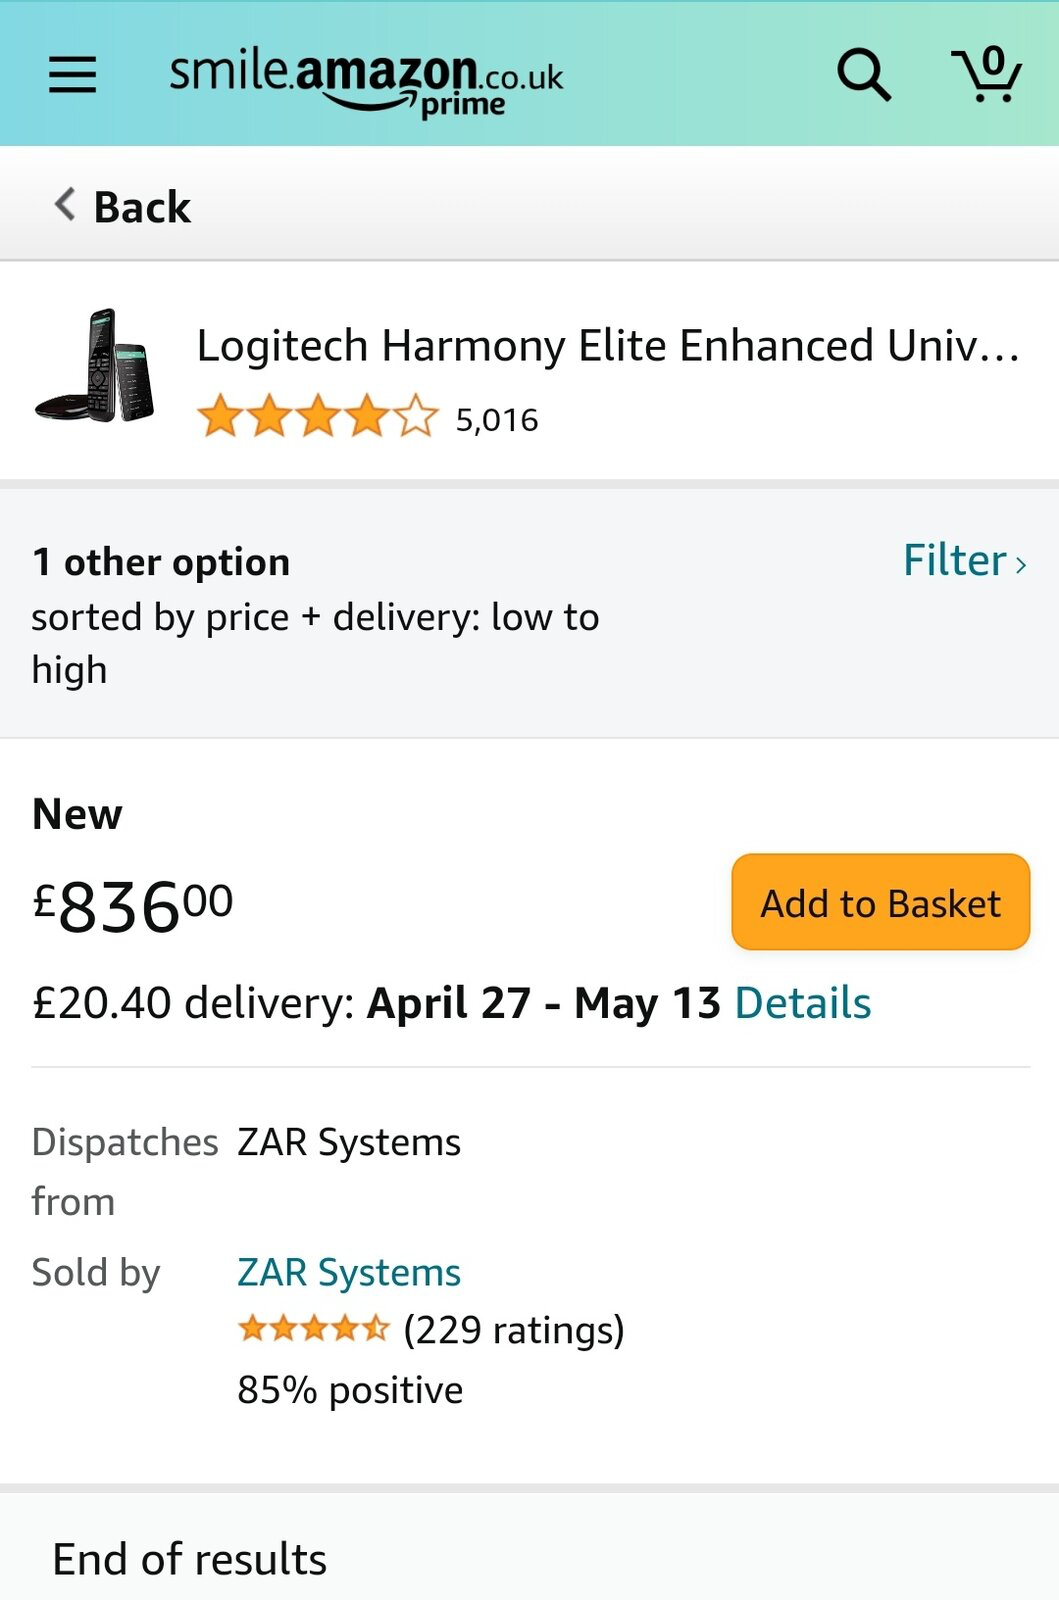Click the £836.00 price

click(x=133, y=906)
